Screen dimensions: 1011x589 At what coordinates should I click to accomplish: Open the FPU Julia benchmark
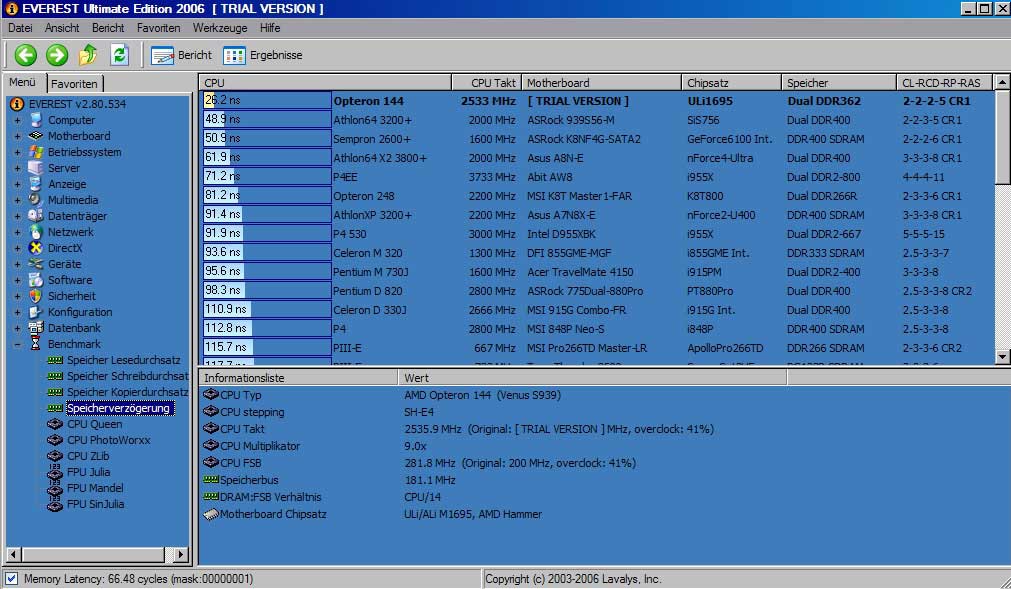click(88, 472)
